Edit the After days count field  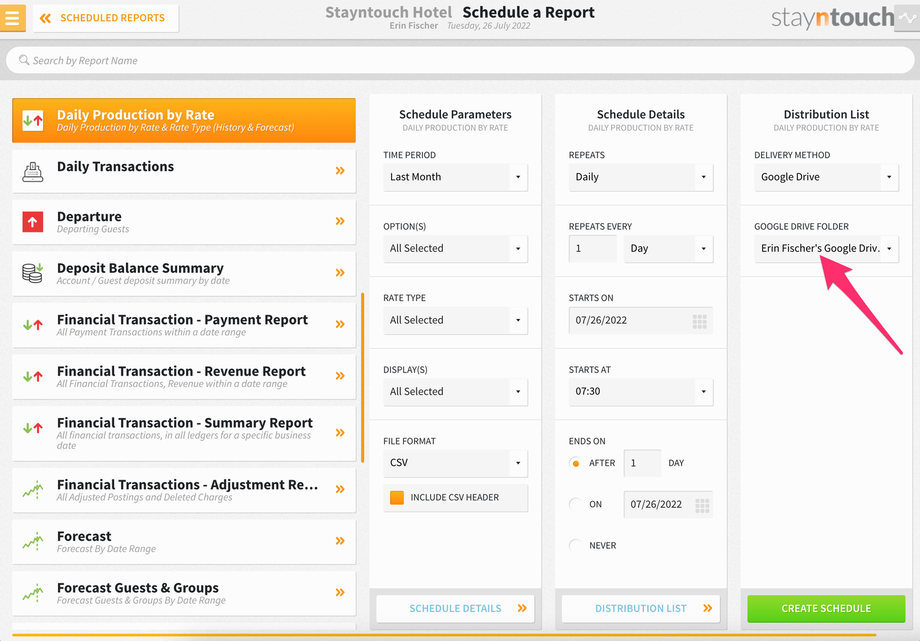pyautogui.click(x=642, y=463)
